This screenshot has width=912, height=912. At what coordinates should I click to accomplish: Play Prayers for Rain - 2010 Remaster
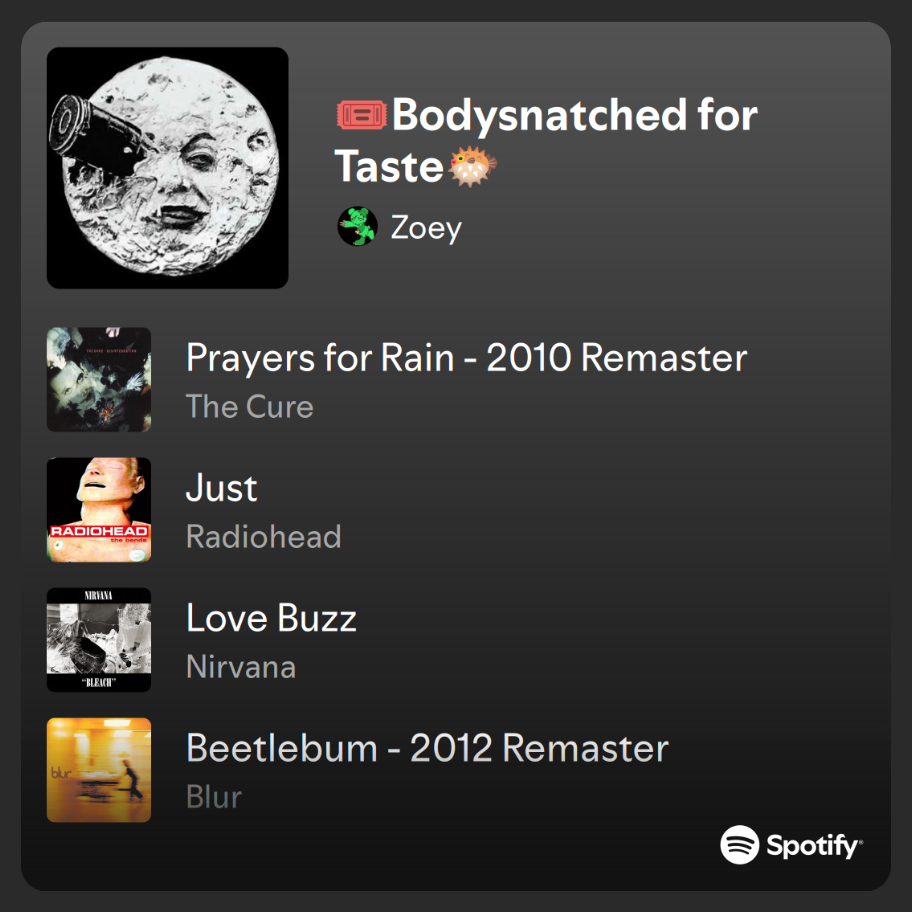466,358
